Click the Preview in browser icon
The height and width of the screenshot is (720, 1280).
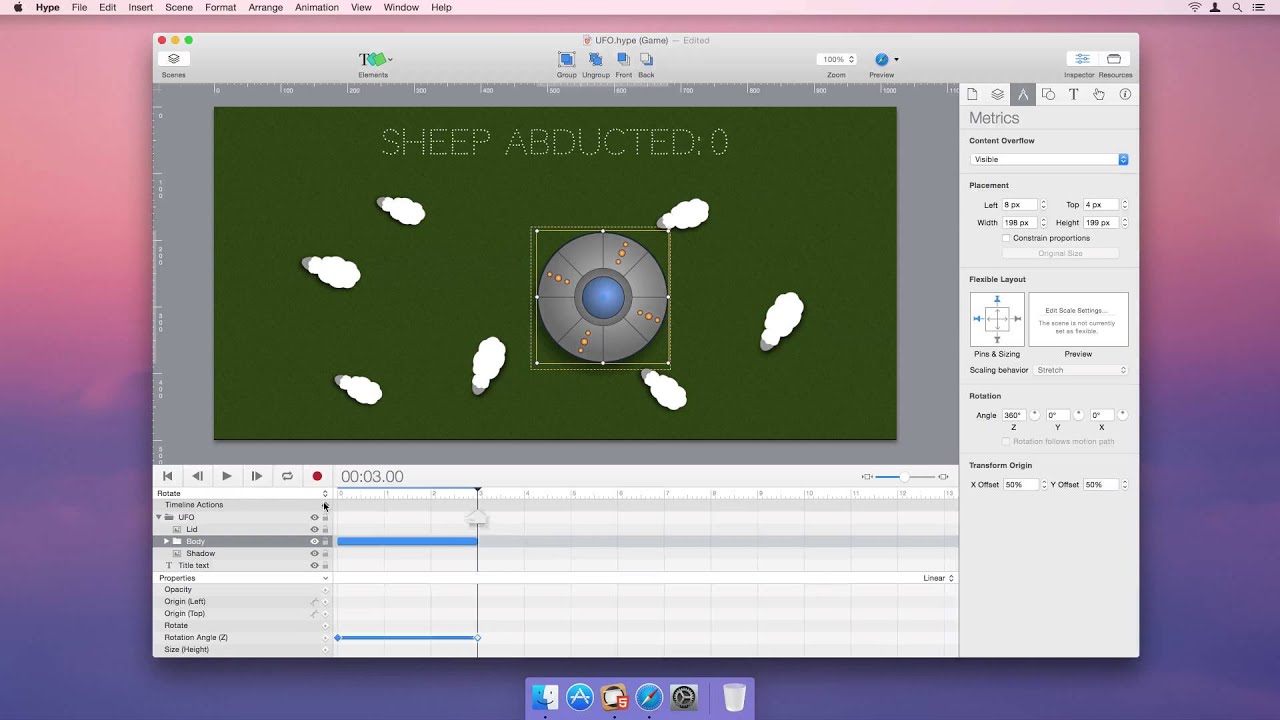click(x=881, y=59)
